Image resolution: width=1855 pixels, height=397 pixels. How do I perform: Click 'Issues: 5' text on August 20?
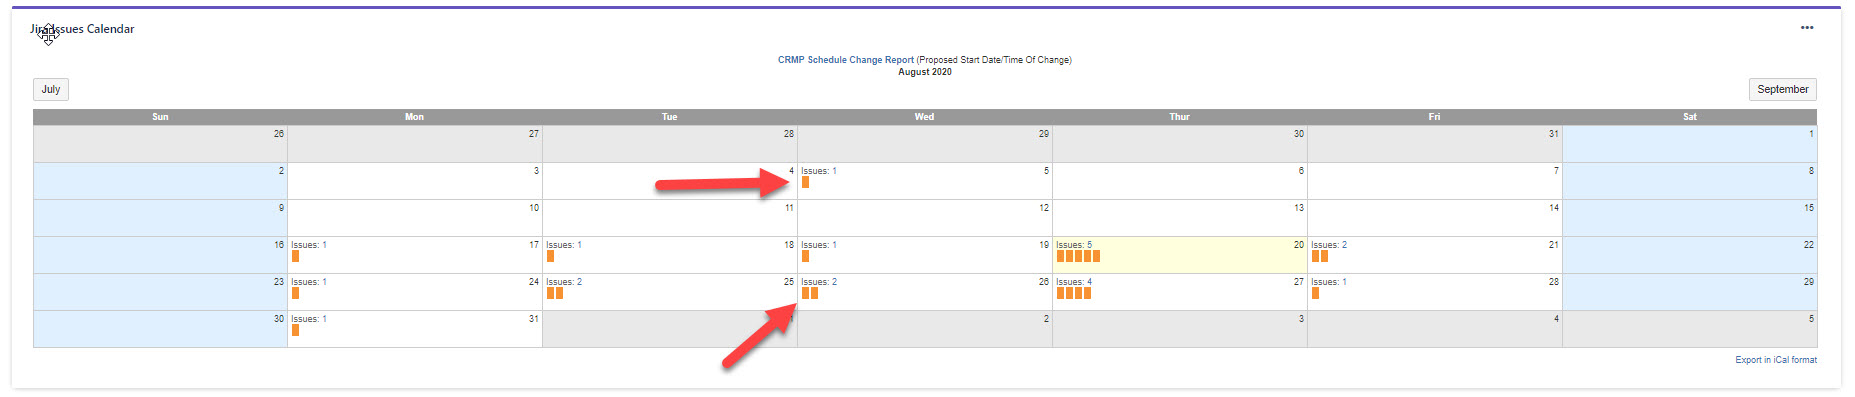pyautogui.click(x=1074, y=245)
